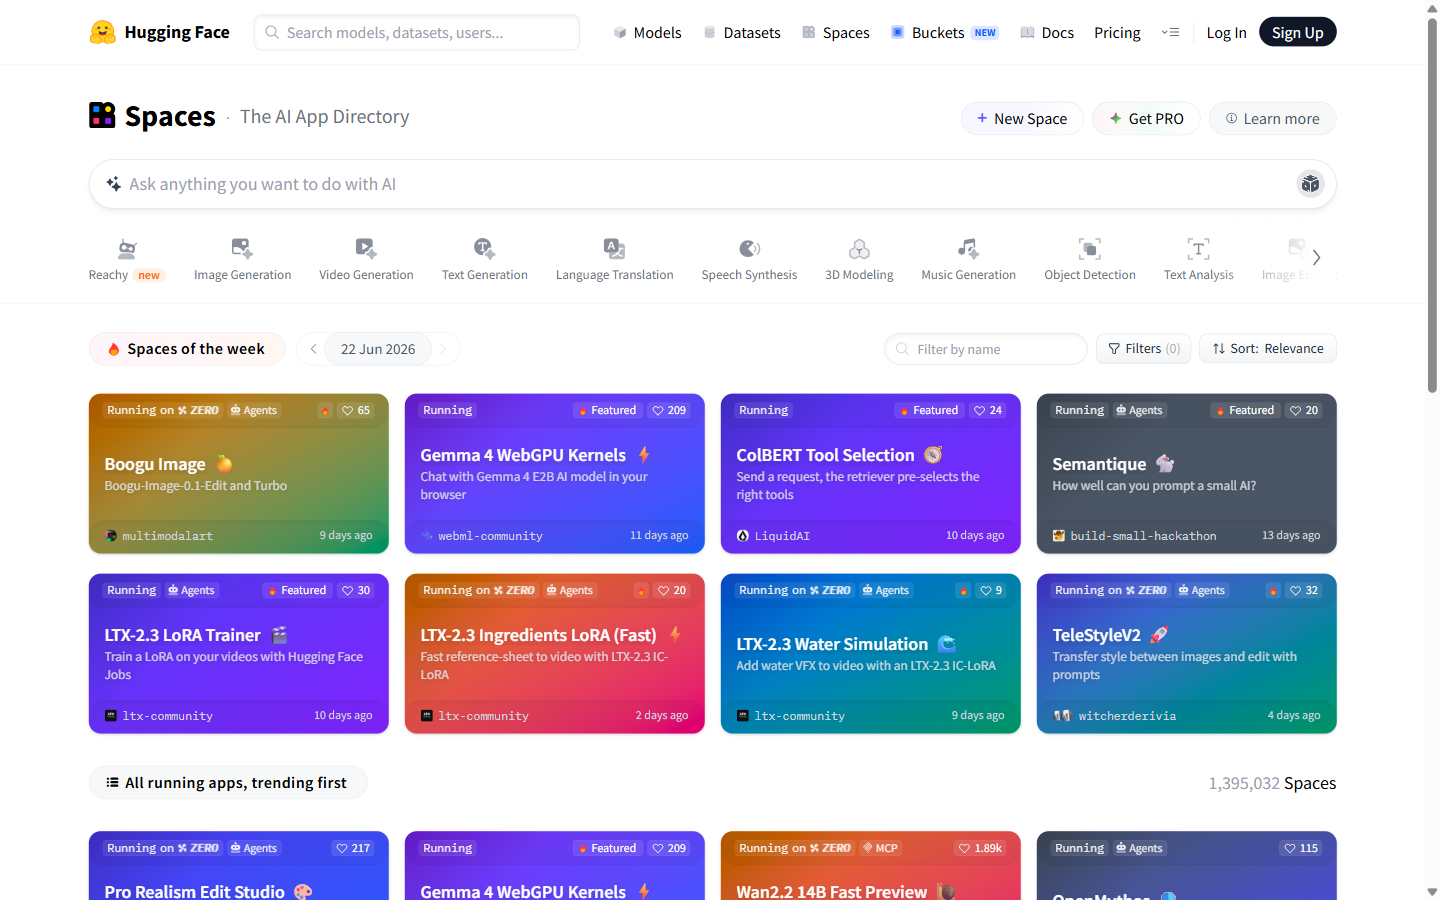Open the Filters (0) dropdown

click(x=1144, y=349)
